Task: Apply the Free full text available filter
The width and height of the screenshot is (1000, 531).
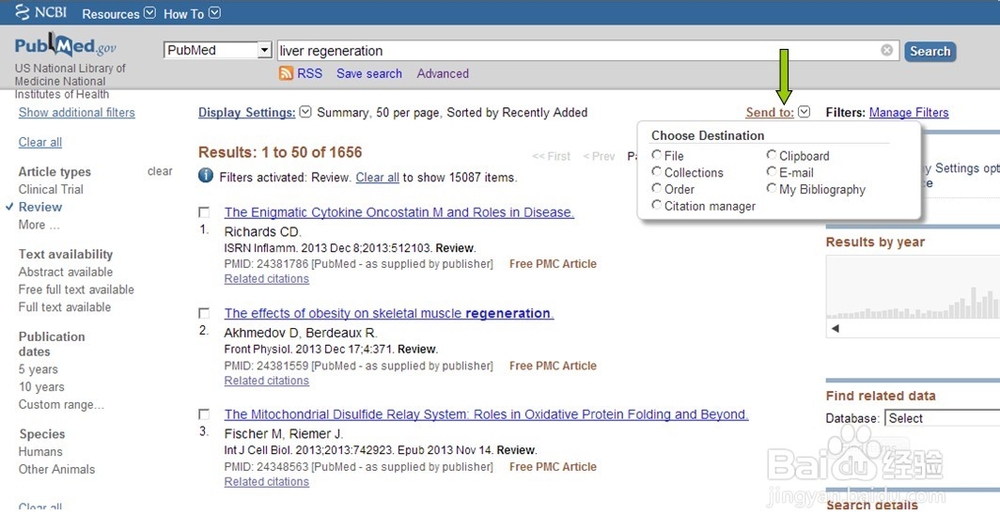Action: tap(77, 289)
